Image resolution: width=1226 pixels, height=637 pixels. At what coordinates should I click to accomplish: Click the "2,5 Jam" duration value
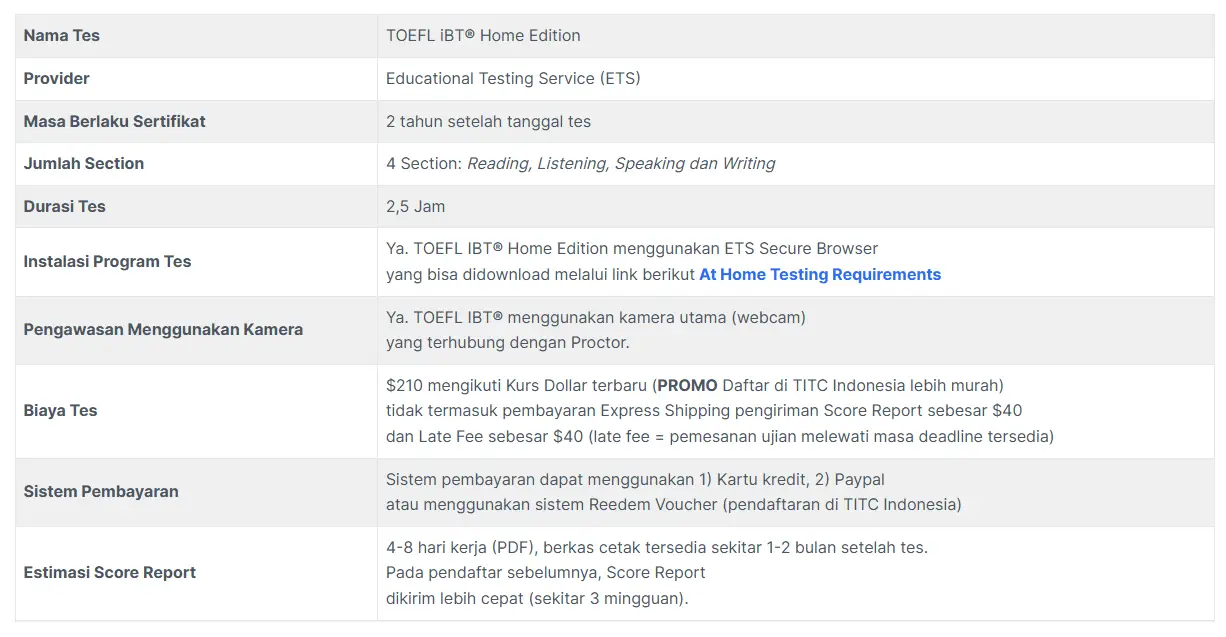(416, 207)
